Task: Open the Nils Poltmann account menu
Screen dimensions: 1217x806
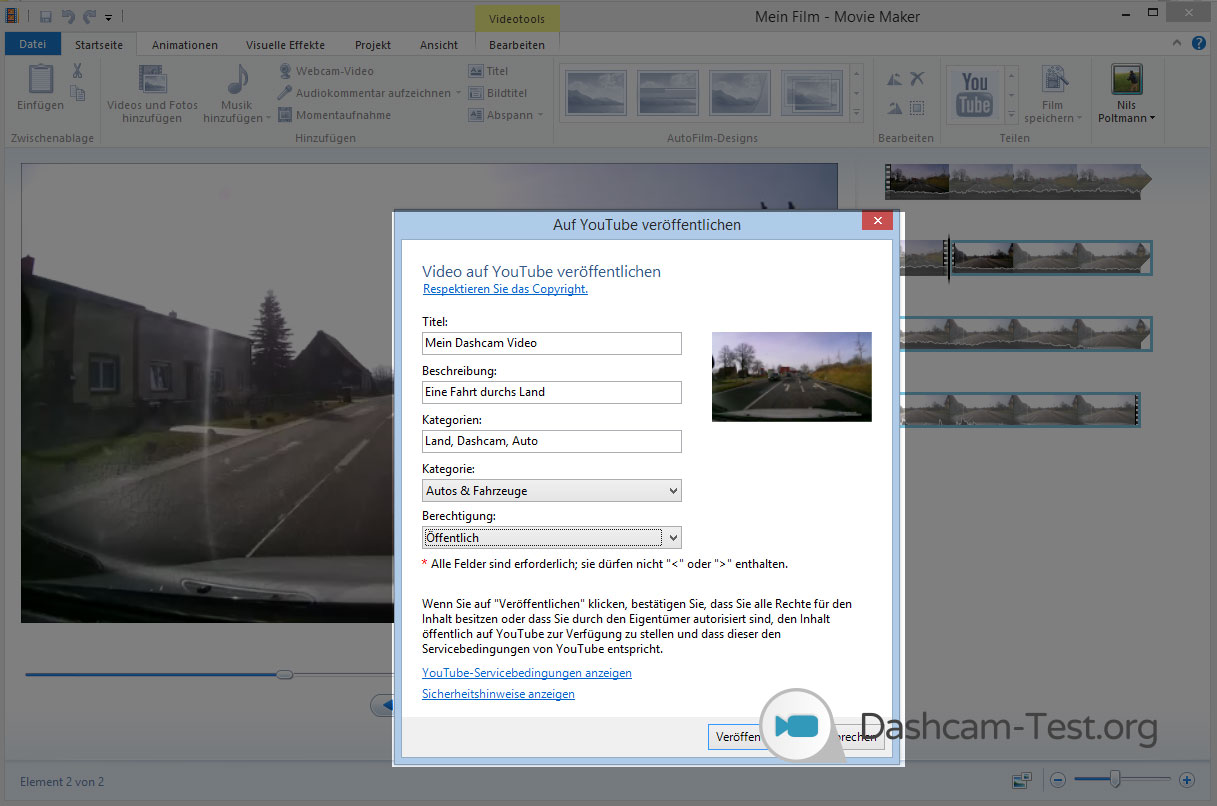Action: pyautogui.click(x=1153, y=118)
